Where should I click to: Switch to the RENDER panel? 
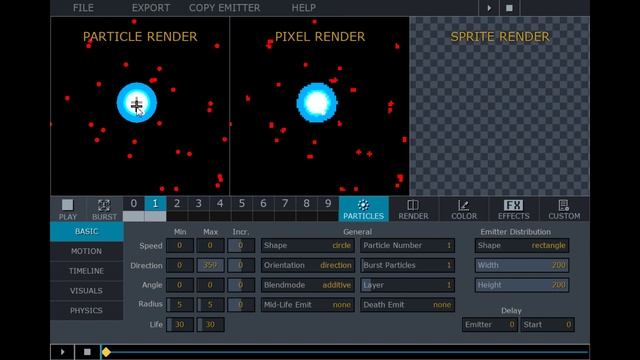pyautogui.click(x=413, y=209)
